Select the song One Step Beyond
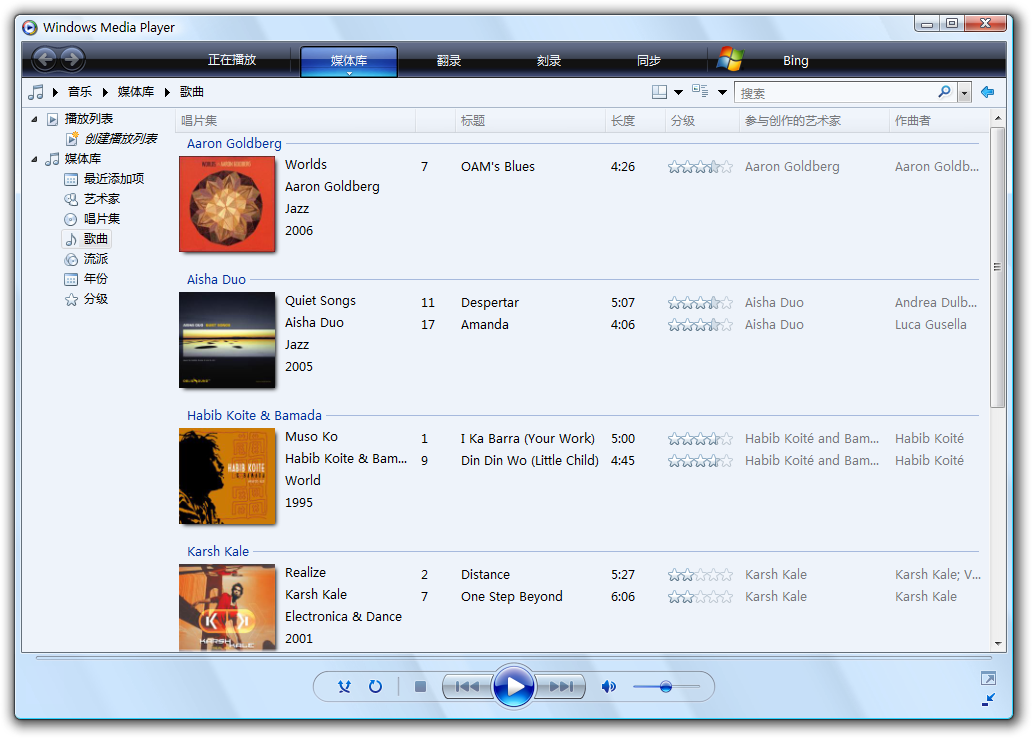1032x738 pixels. (511, 596)
